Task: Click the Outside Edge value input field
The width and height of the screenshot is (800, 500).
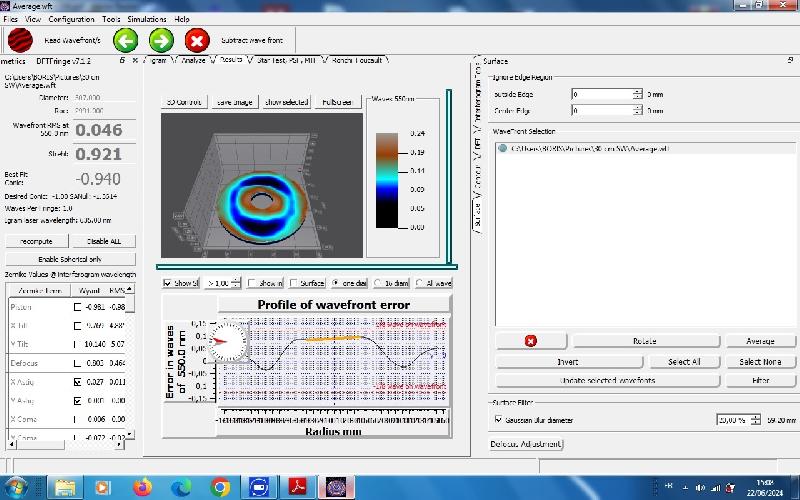Action: point(602,94)
